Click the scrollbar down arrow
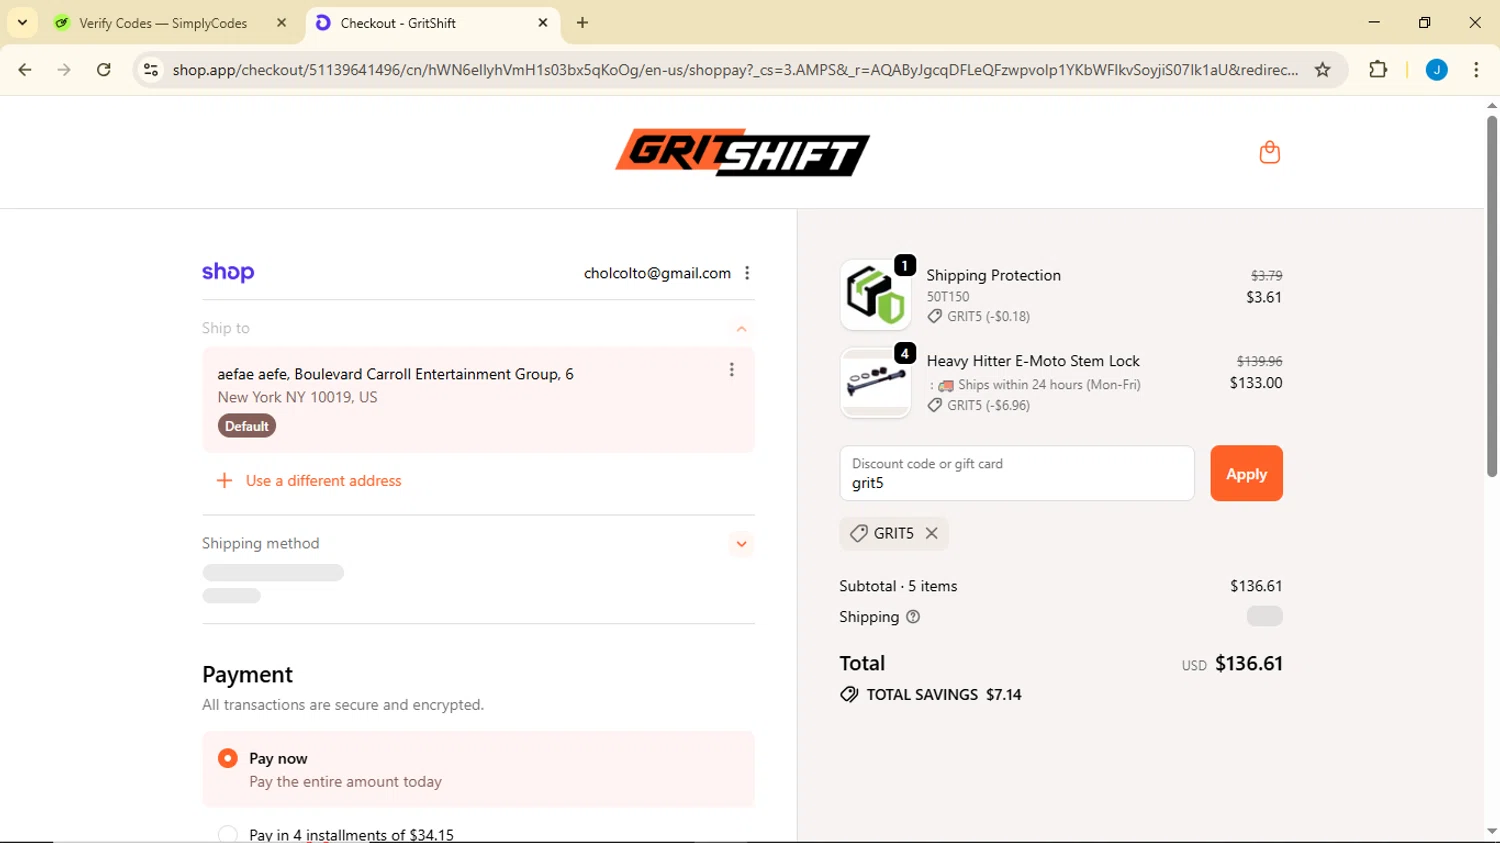The image size is (1500, 843). [x=1492, y=832]
